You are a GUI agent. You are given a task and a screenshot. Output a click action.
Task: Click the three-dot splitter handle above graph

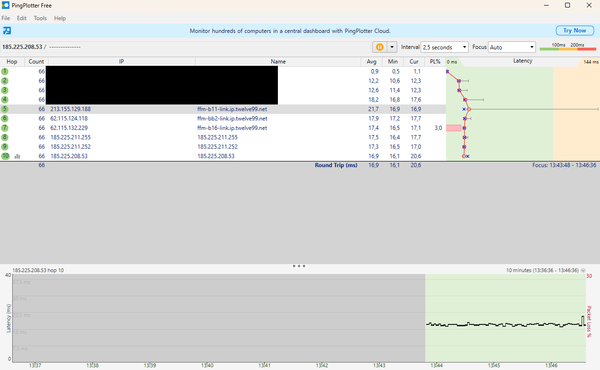coord(299,266)
